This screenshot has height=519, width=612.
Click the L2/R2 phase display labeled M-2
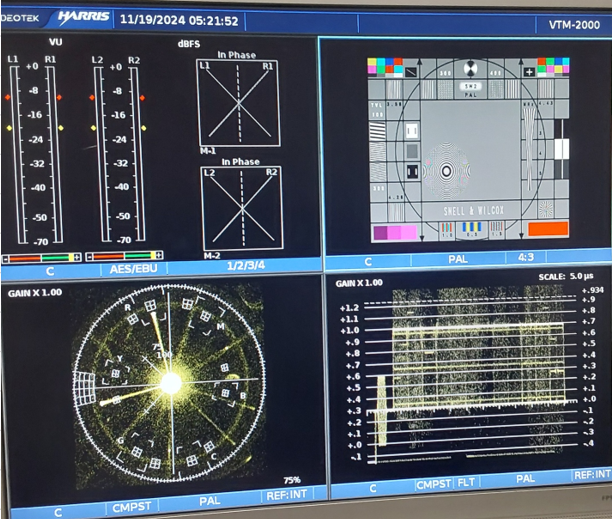click(242, 208)
